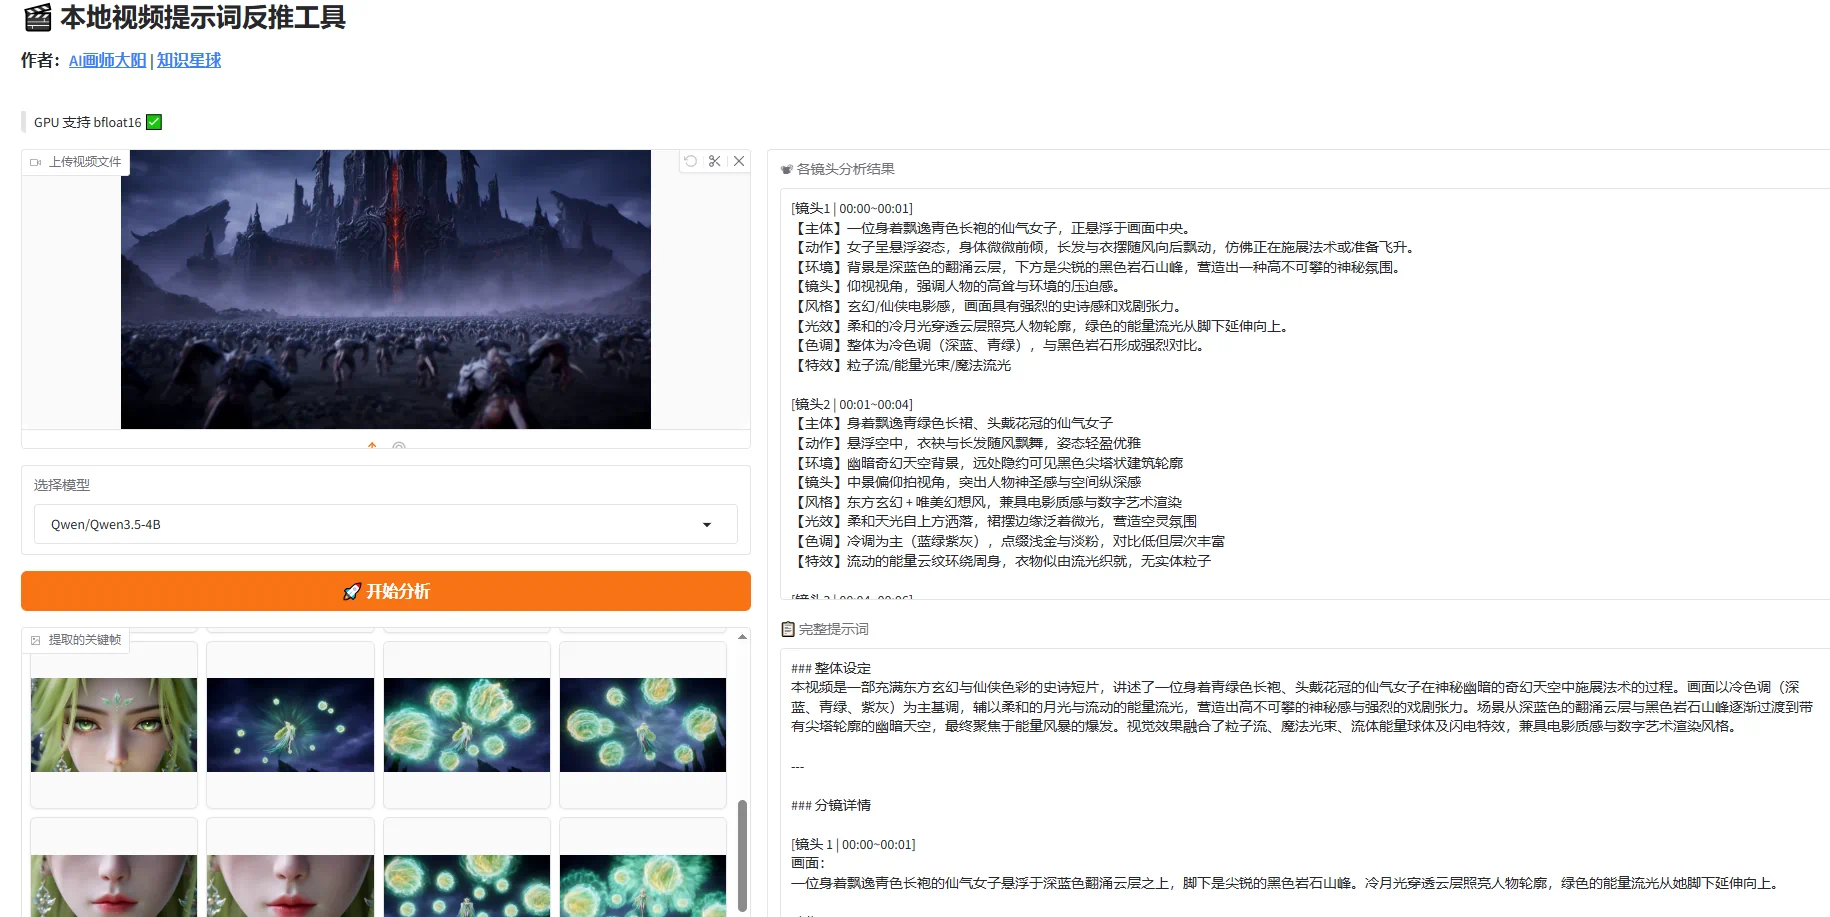Click the 提取的关键帧 label
1830x917 pixels.
(x=85, y=640)
